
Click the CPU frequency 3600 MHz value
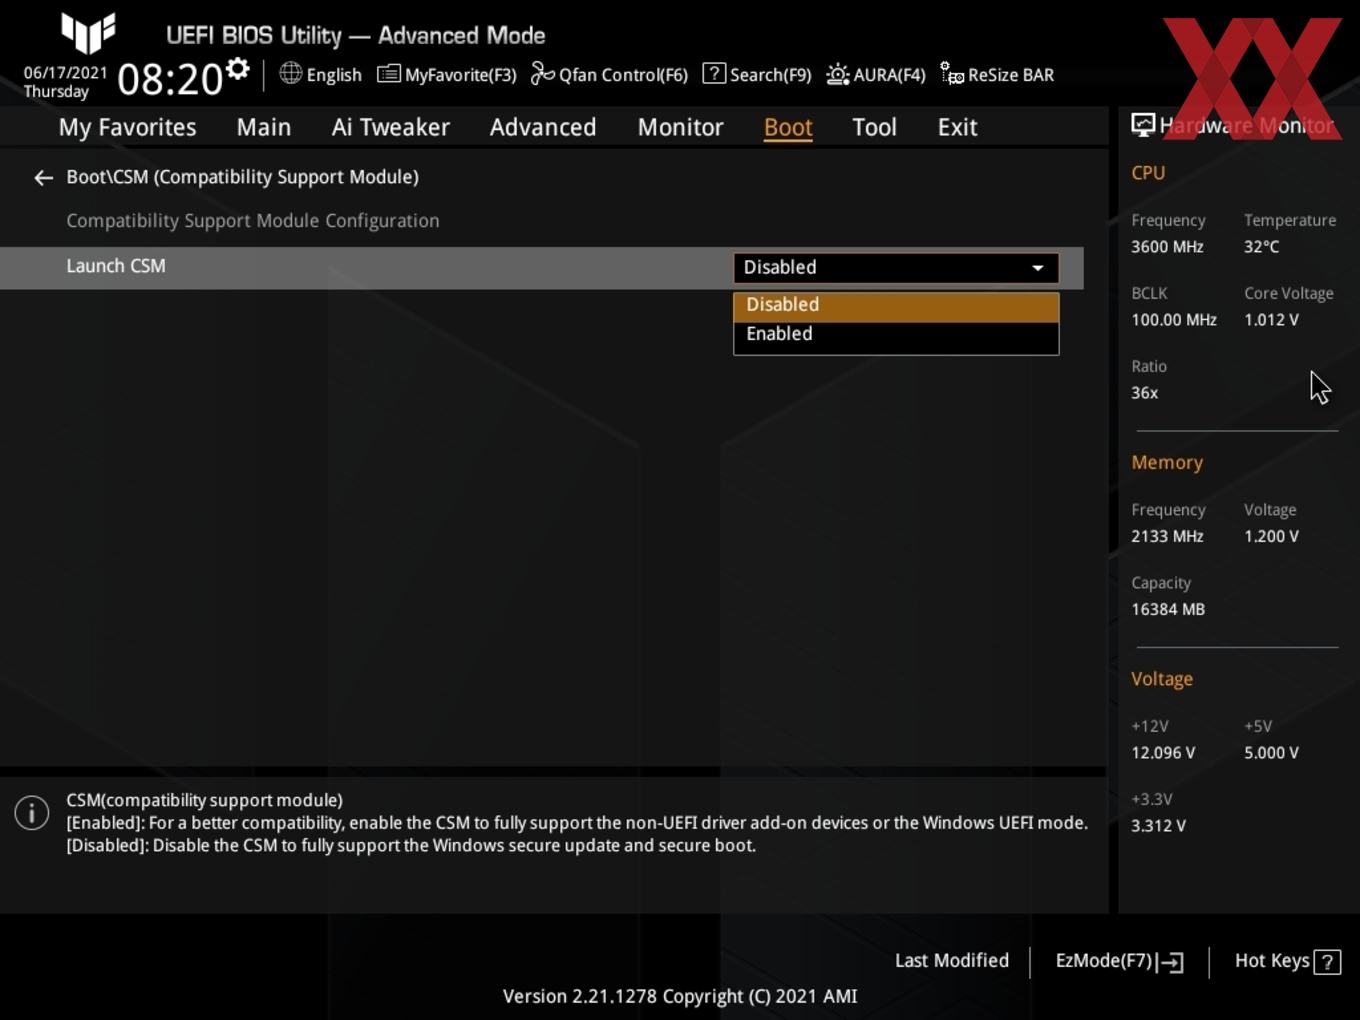click(x=1167, y=247)
